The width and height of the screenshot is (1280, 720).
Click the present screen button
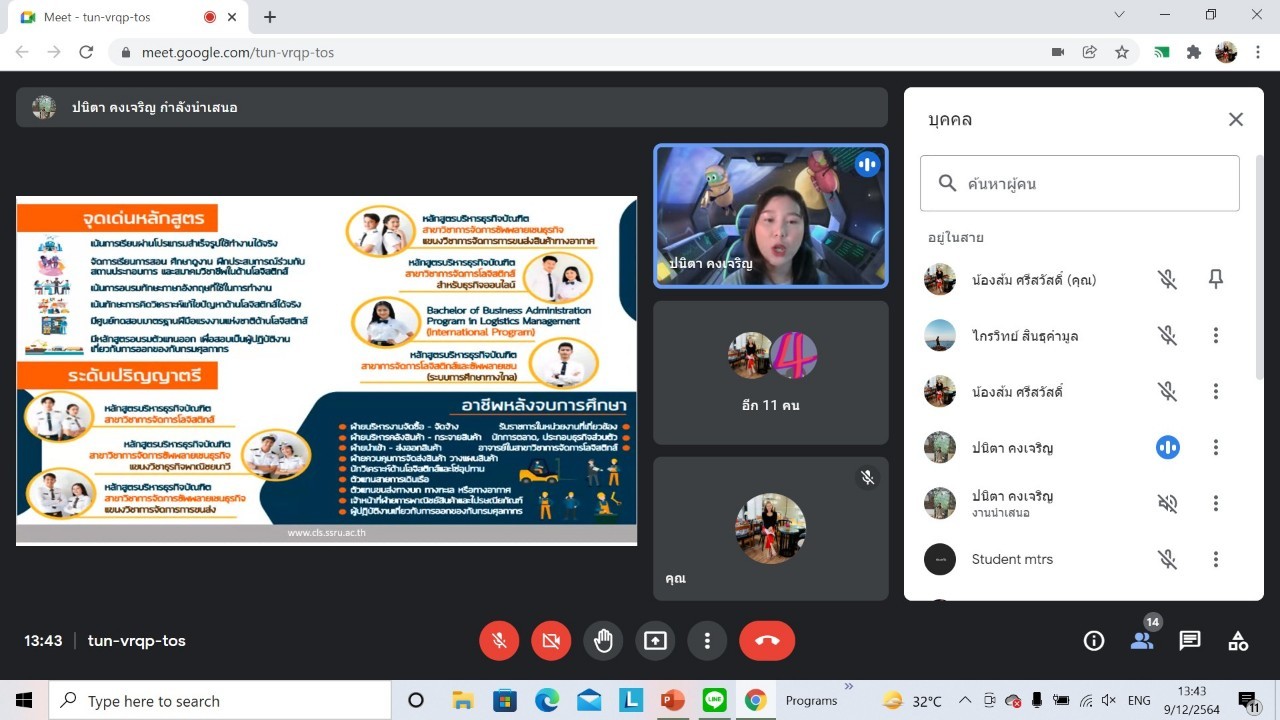tap(655, 641)
